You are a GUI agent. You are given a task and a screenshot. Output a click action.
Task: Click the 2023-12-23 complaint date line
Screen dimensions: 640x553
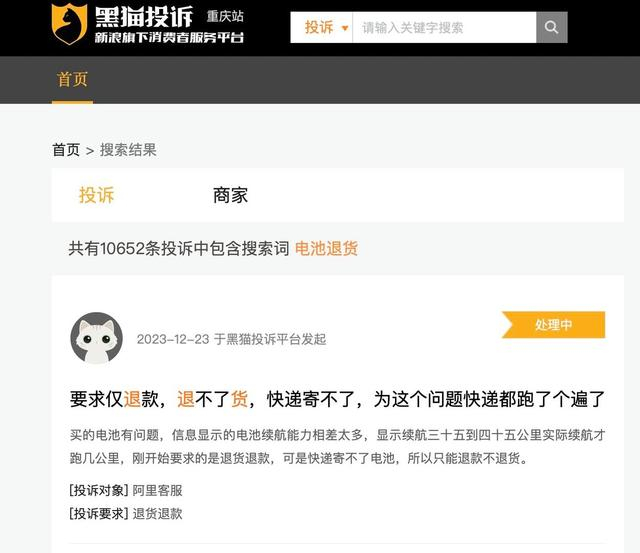(231, 339)
